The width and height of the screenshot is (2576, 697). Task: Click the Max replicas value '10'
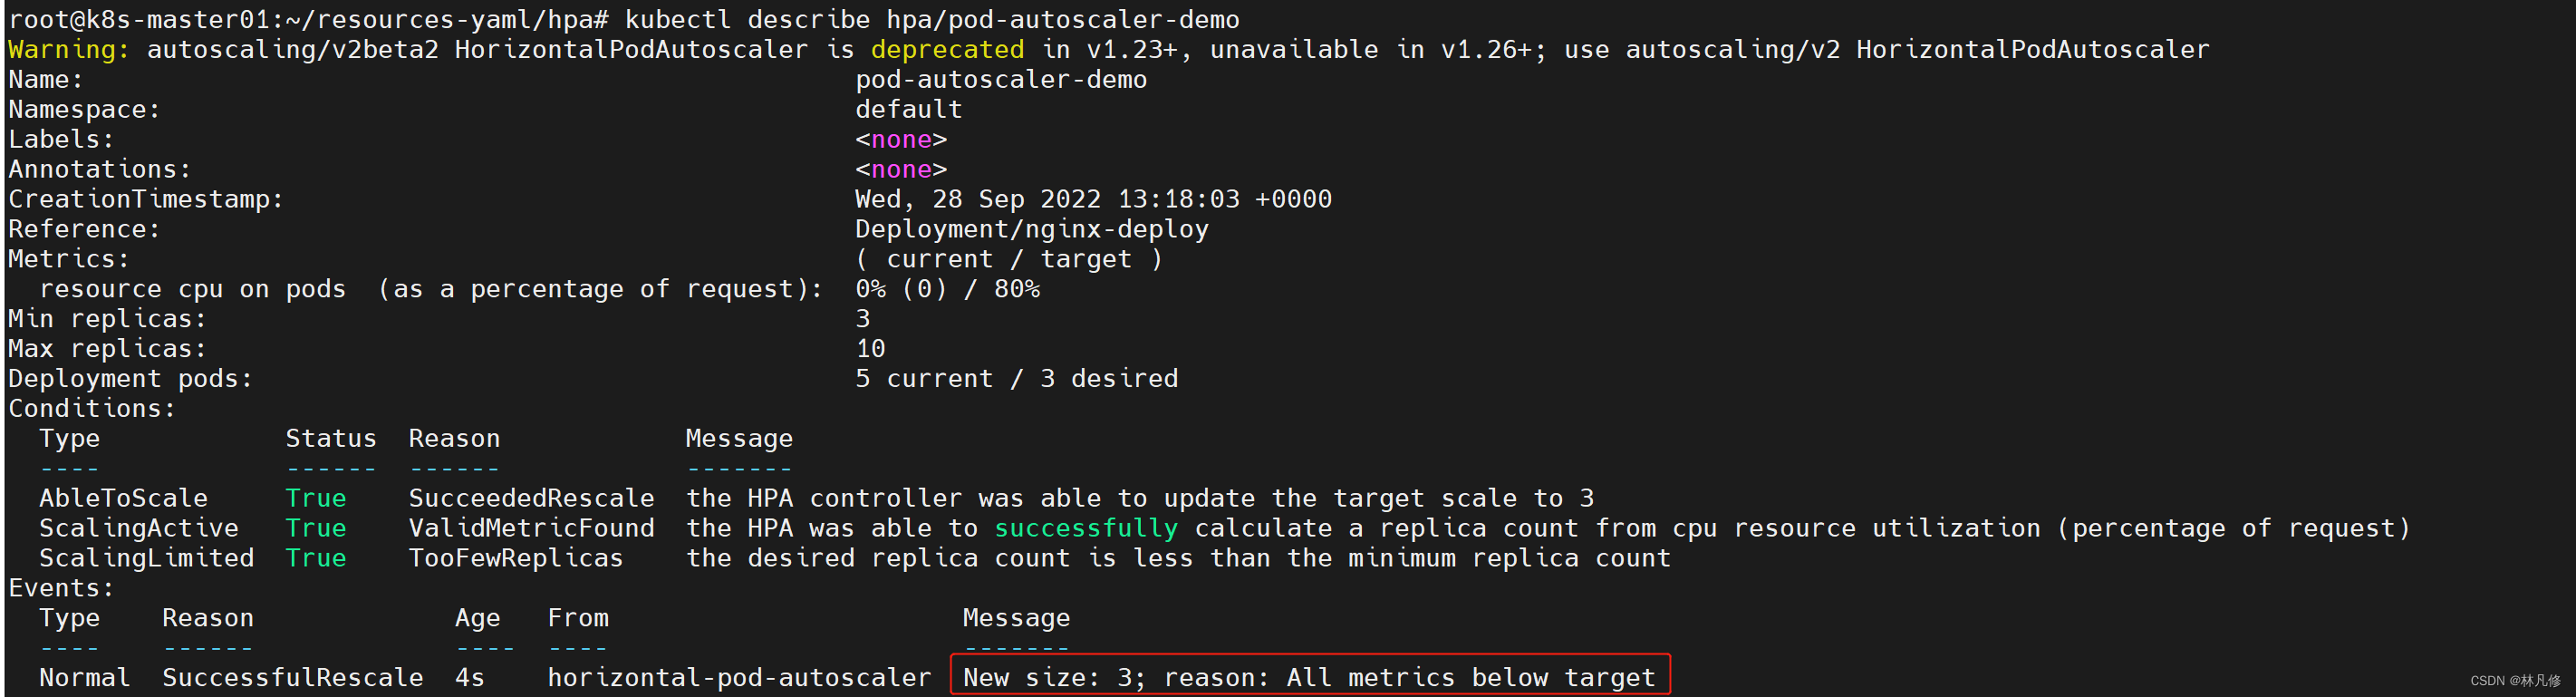870,348
